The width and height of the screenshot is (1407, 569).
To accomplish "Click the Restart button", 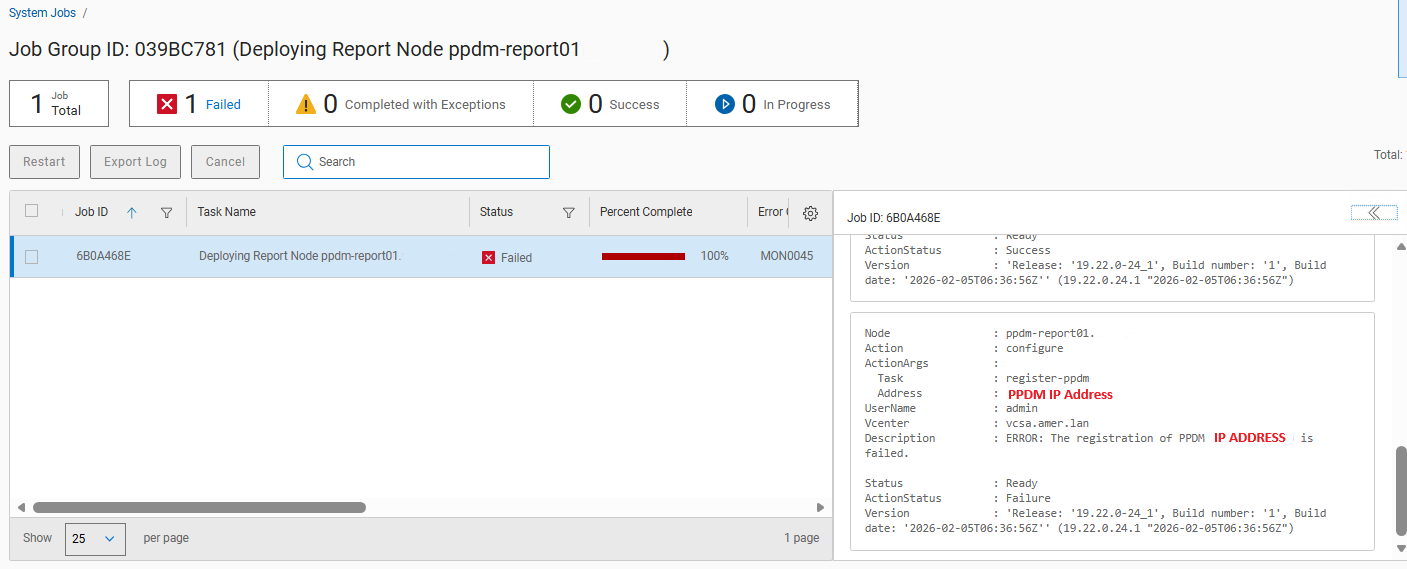I will [x=44, y=162].
